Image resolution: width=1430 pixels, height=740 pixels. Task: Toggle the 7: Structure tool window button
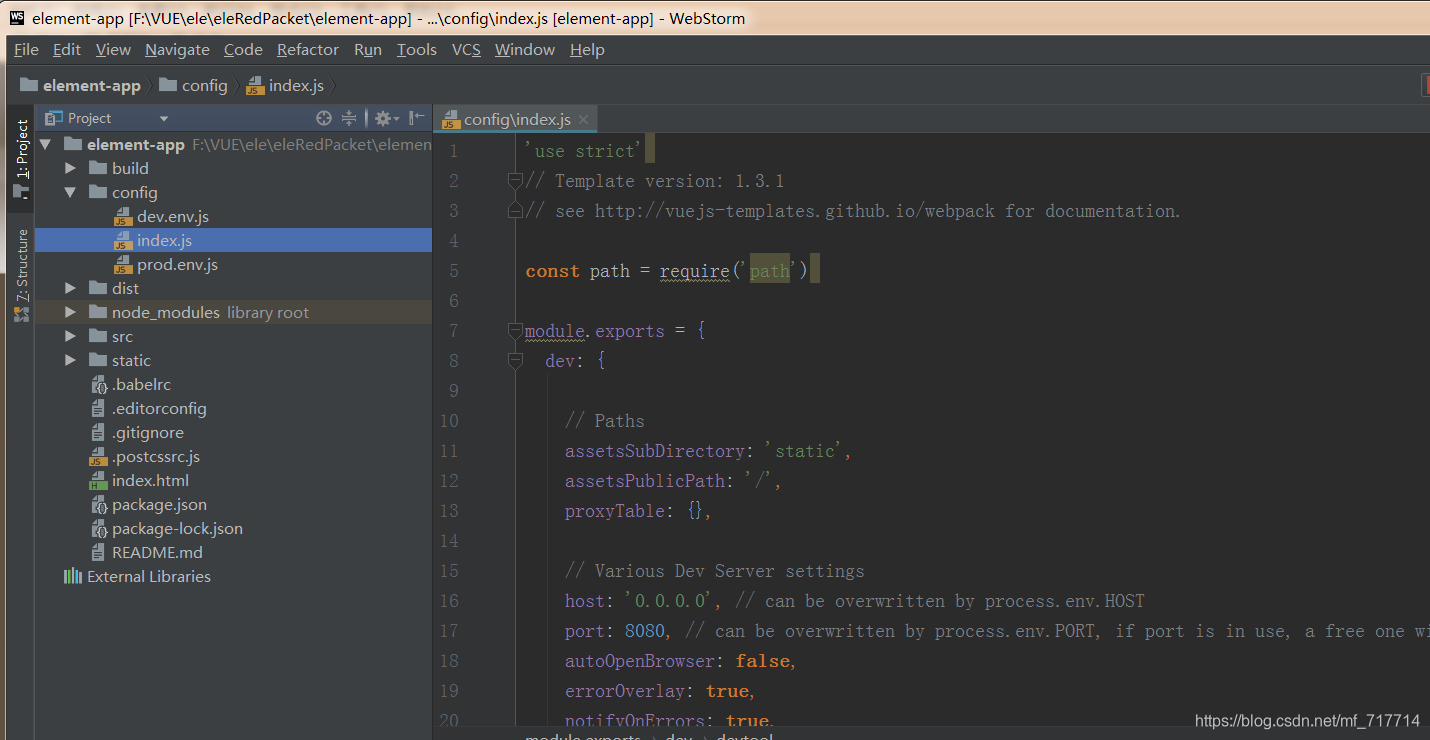point(21,275)
